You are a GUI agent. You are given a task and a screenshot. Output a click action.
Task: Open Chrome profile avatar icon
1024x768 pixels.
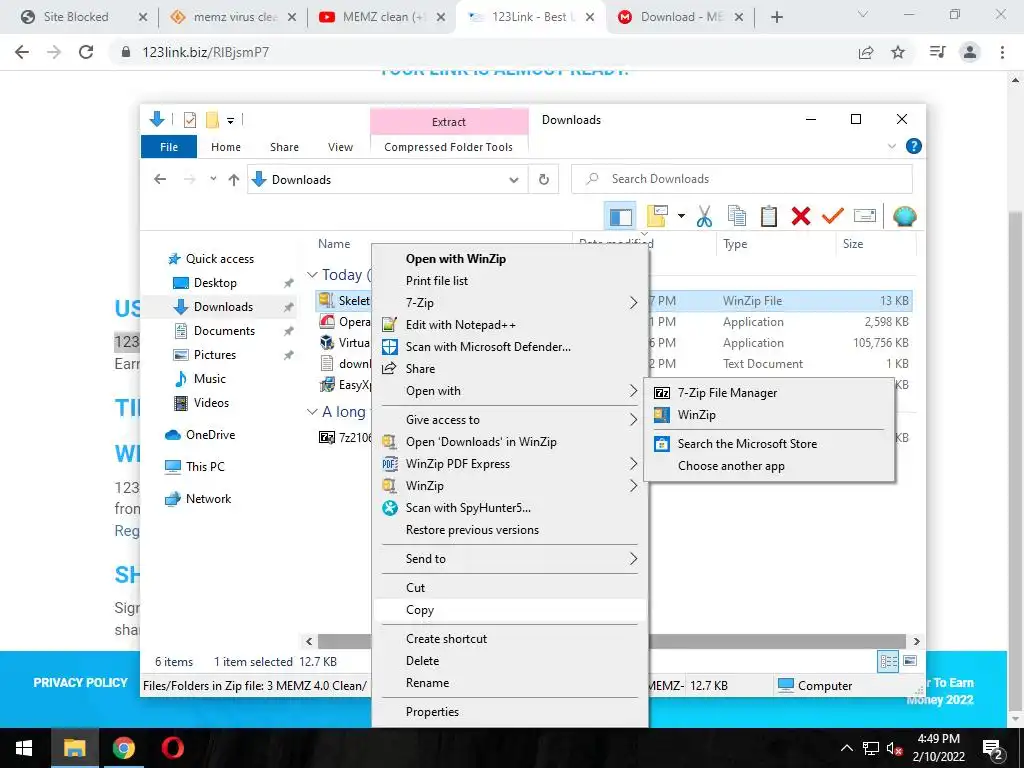970,52
